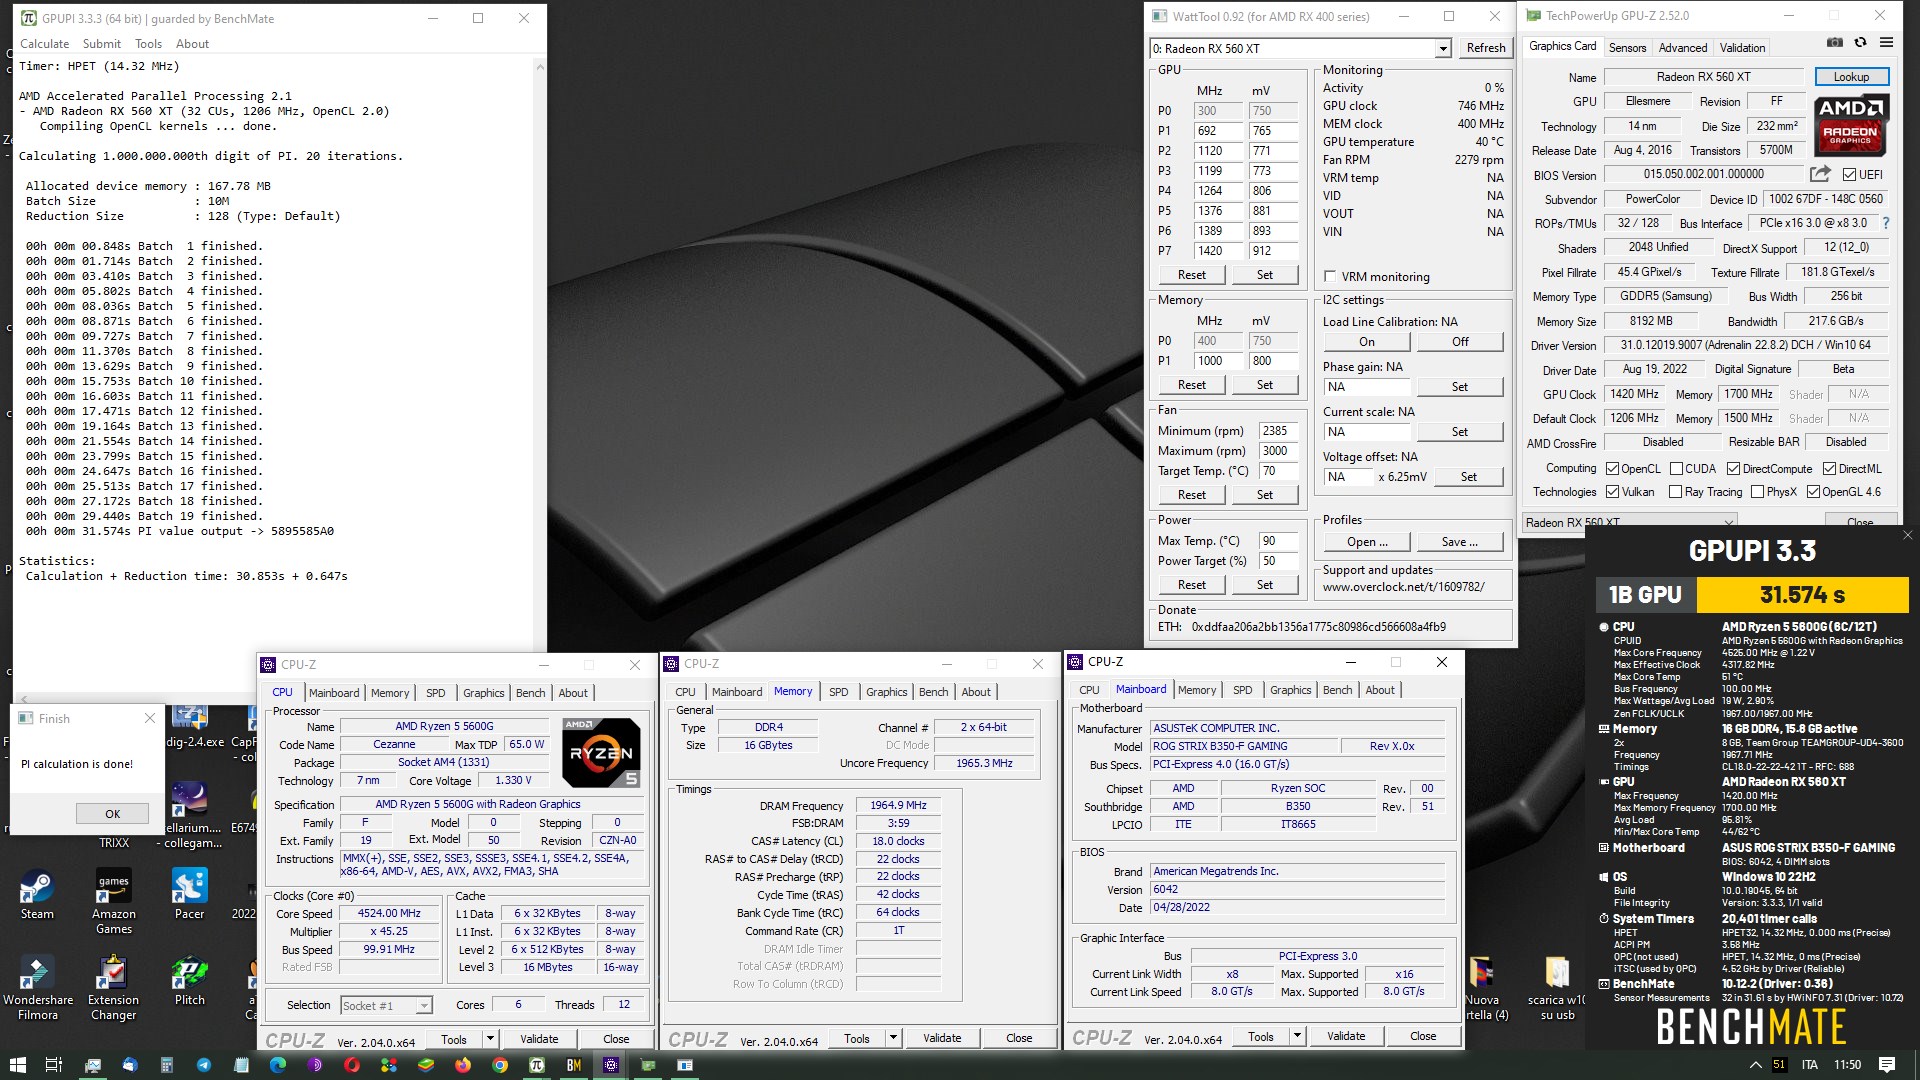Expand Tools arrow in CPU-Z CPU window

pyautogui.click(x=490, y=1038)
